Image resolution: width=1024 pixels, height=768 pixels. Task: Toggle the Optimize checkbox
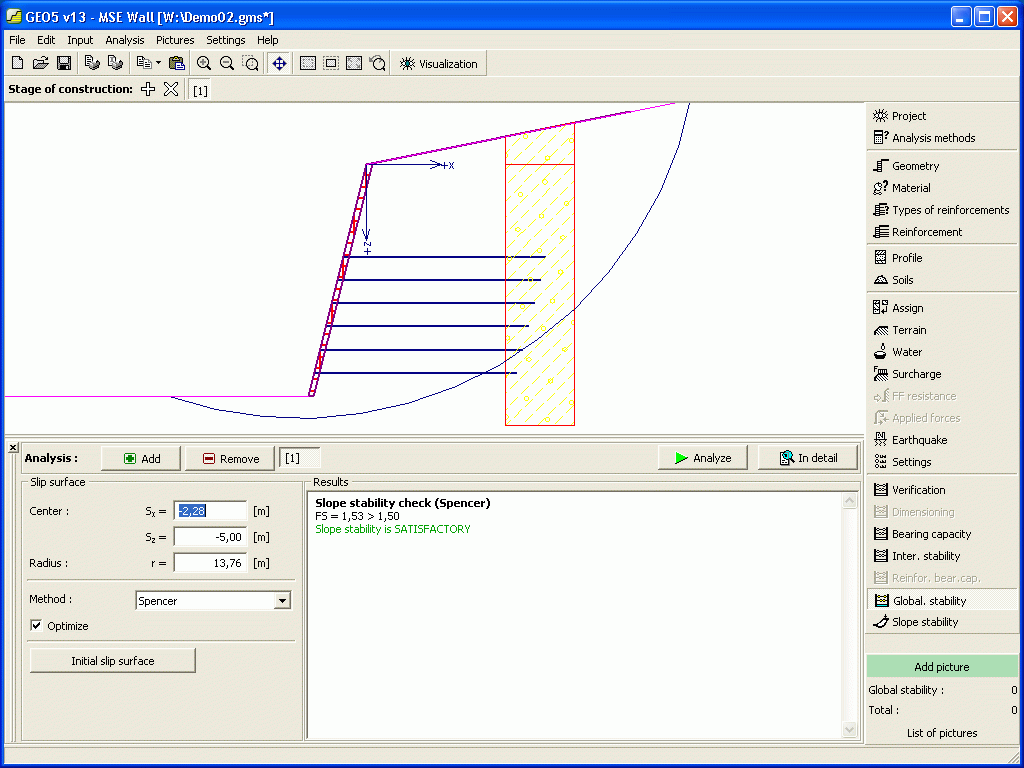click(x=38, y=626)
